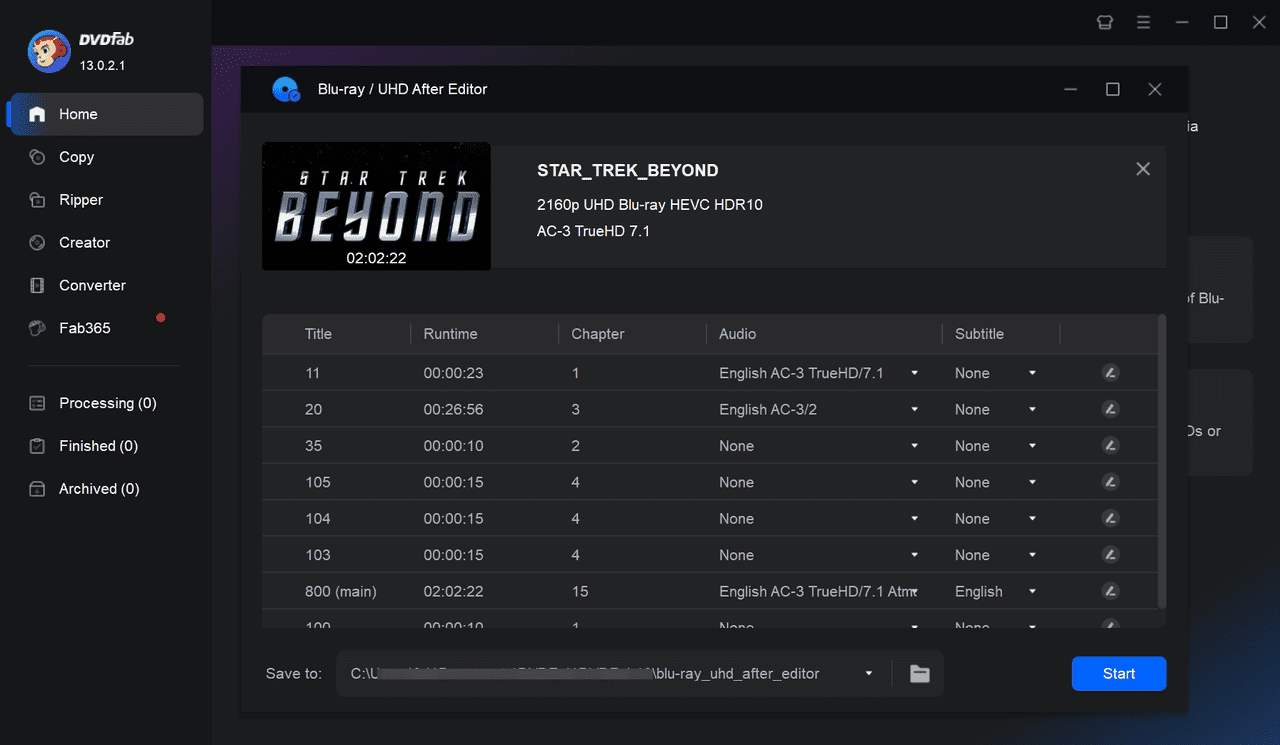Click the Chapter column header

pyautogui.click(x=598, y=334)
